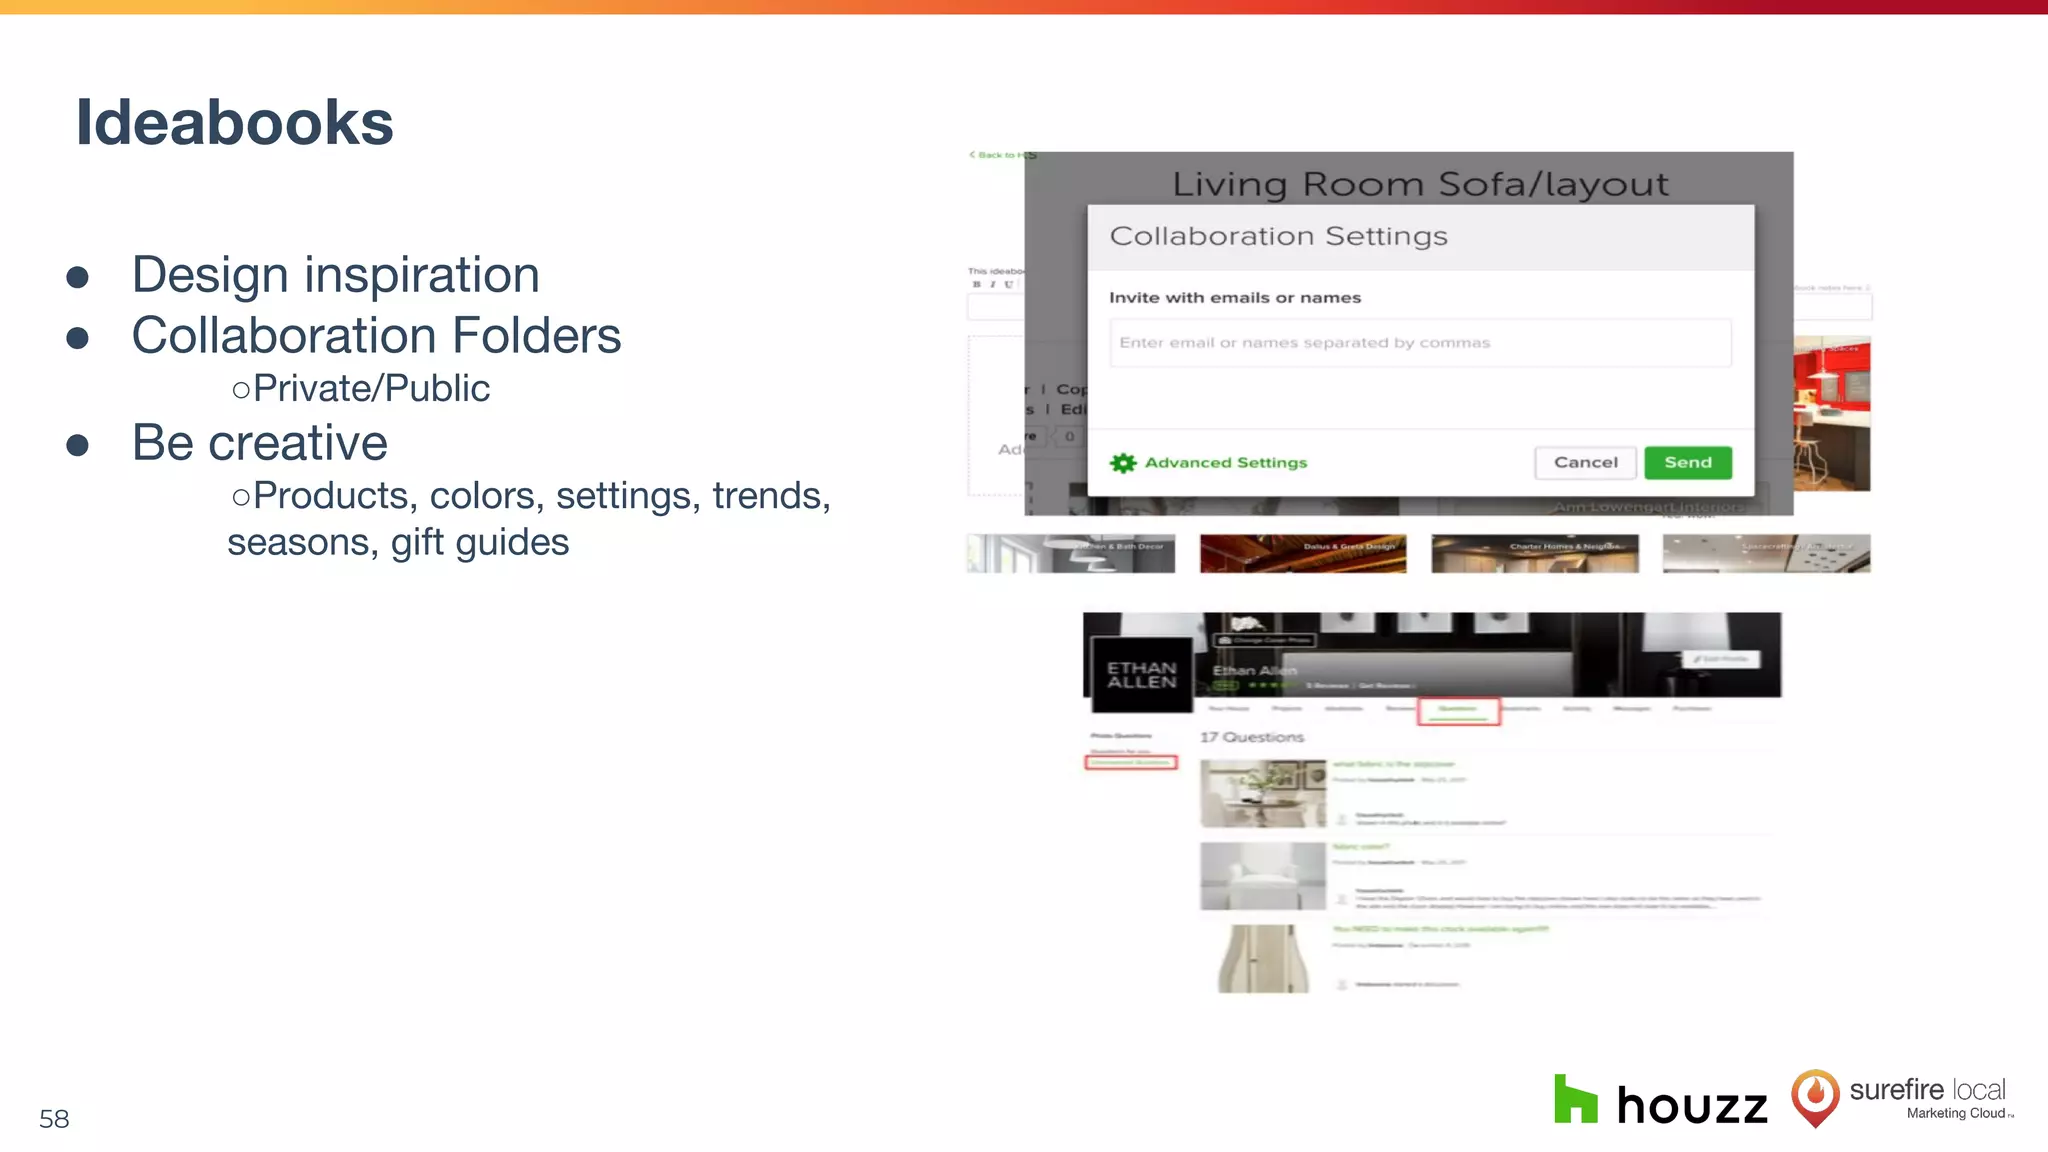Viewport: 2048px width, 1152px height.
Task: Click the email or names input field
Action: point(1419,343)
